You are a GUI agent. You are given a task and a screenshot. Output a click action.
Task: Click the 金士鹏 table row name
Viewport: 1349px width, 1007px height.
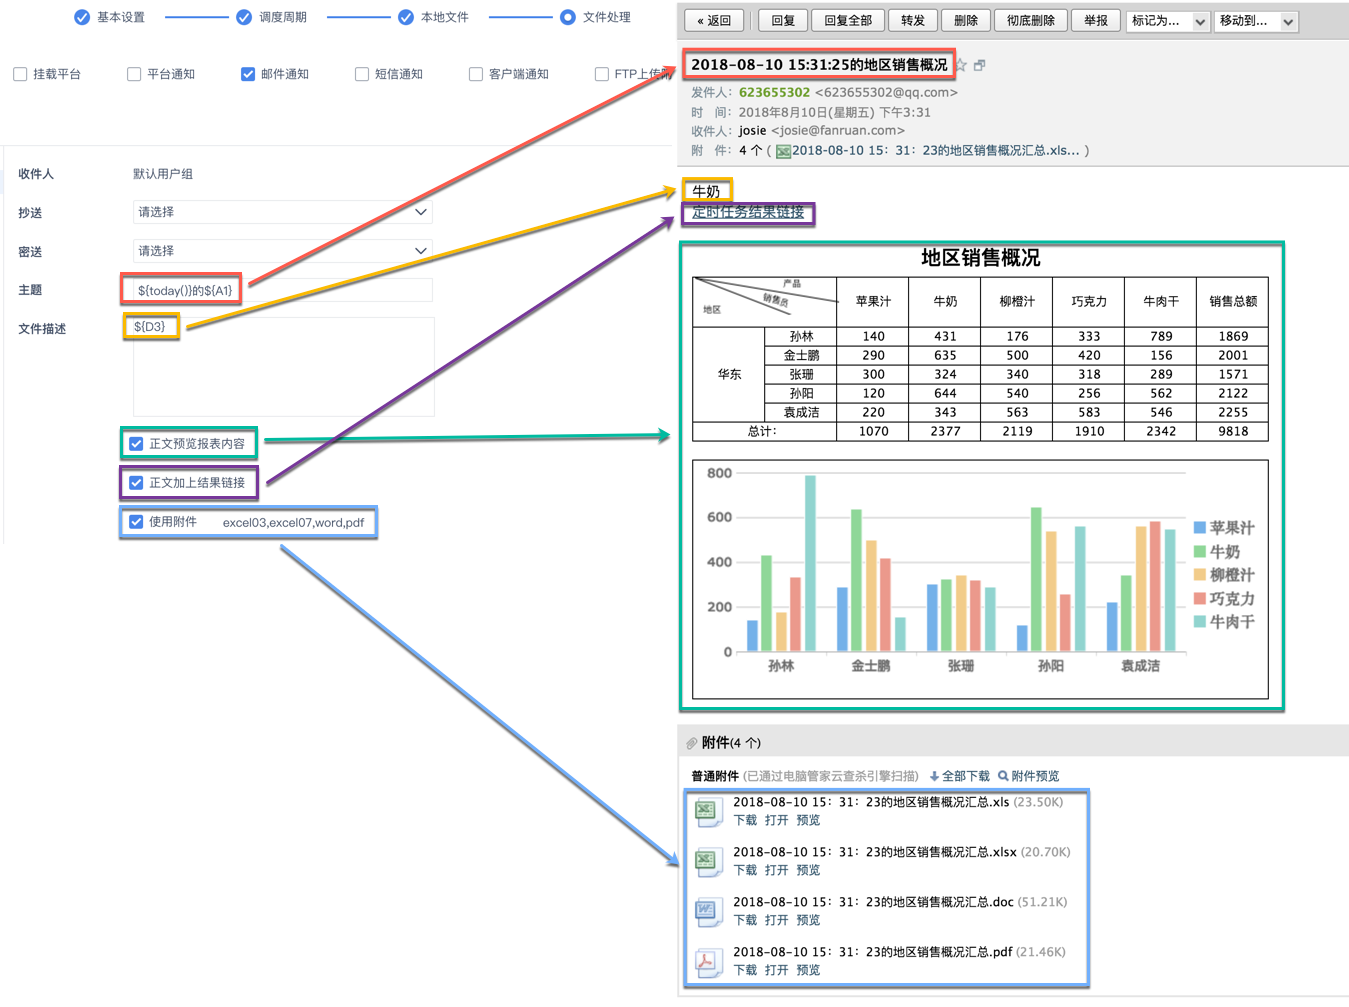coord(801,355)
